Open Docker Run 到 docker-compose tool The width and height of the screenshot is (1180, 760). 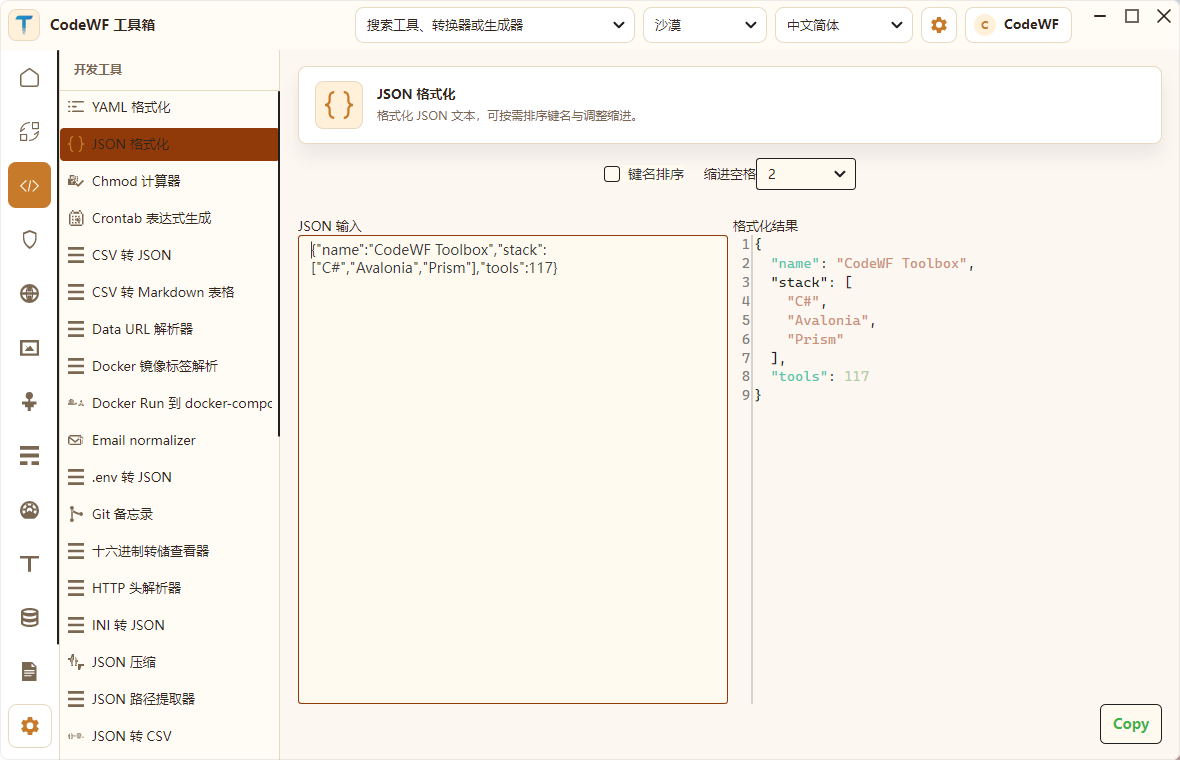(169, 403)
